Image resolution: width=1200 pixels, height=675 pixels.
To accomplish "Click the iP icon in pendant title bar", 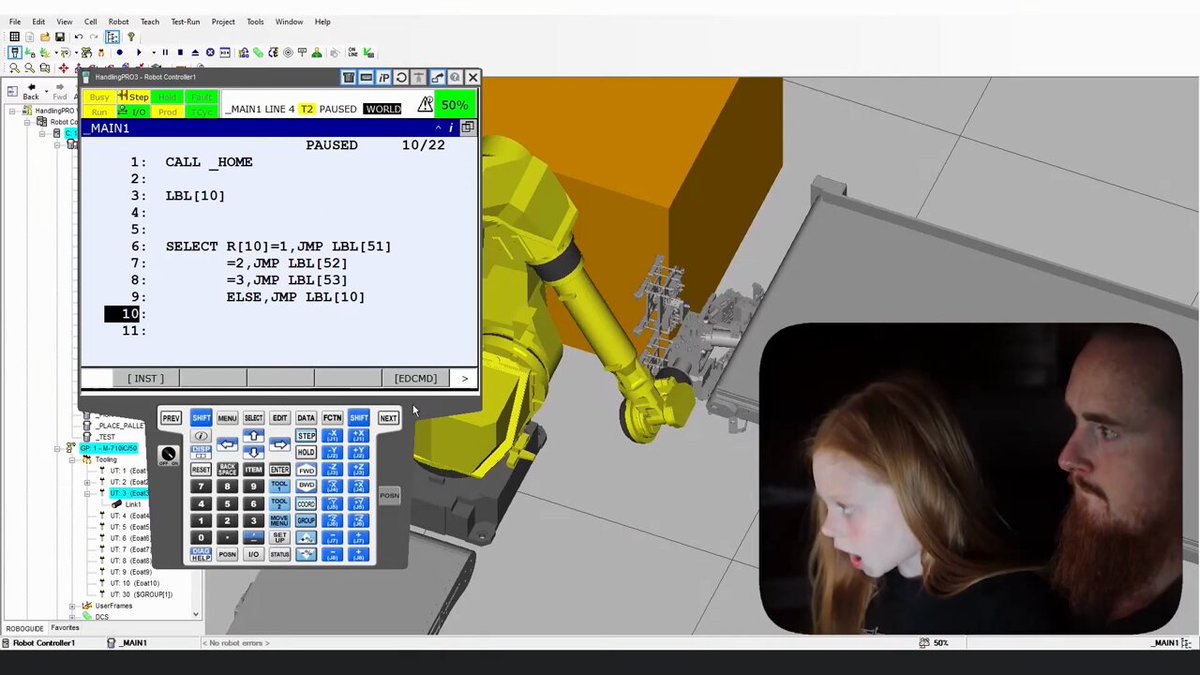I will pyautogui.click(x=384, y=78).
